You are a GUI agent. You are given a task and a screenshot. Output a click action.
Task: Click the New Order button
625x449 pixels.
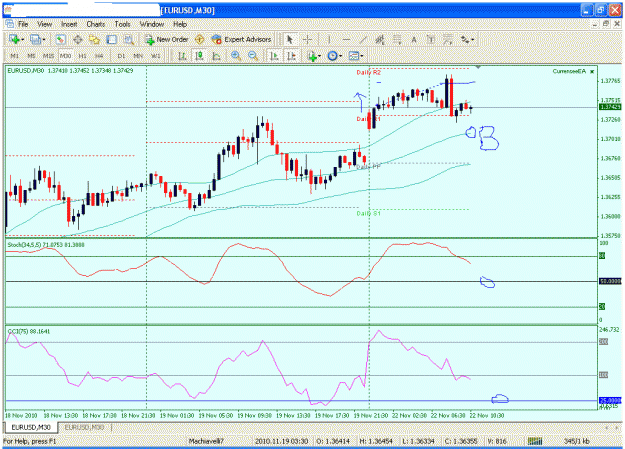(x=167, y=39)
